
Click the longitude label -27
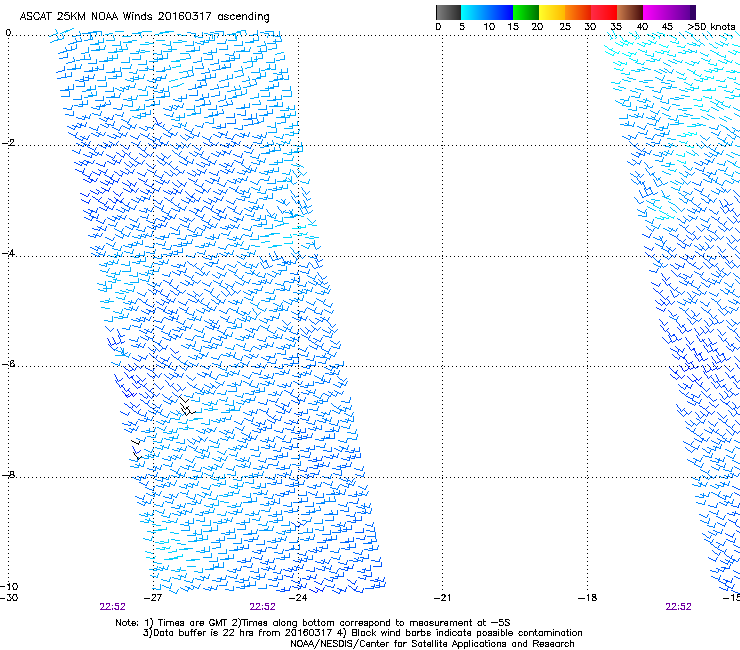point(153,598)
